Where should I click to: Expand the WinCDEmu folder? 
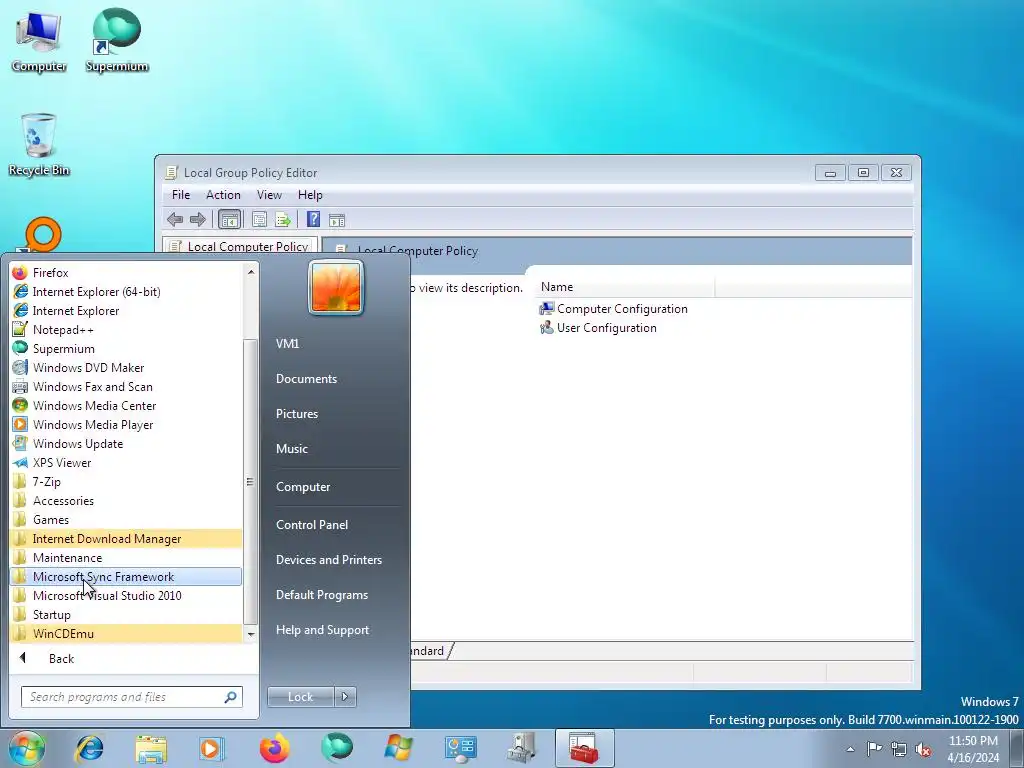[126, 633]
